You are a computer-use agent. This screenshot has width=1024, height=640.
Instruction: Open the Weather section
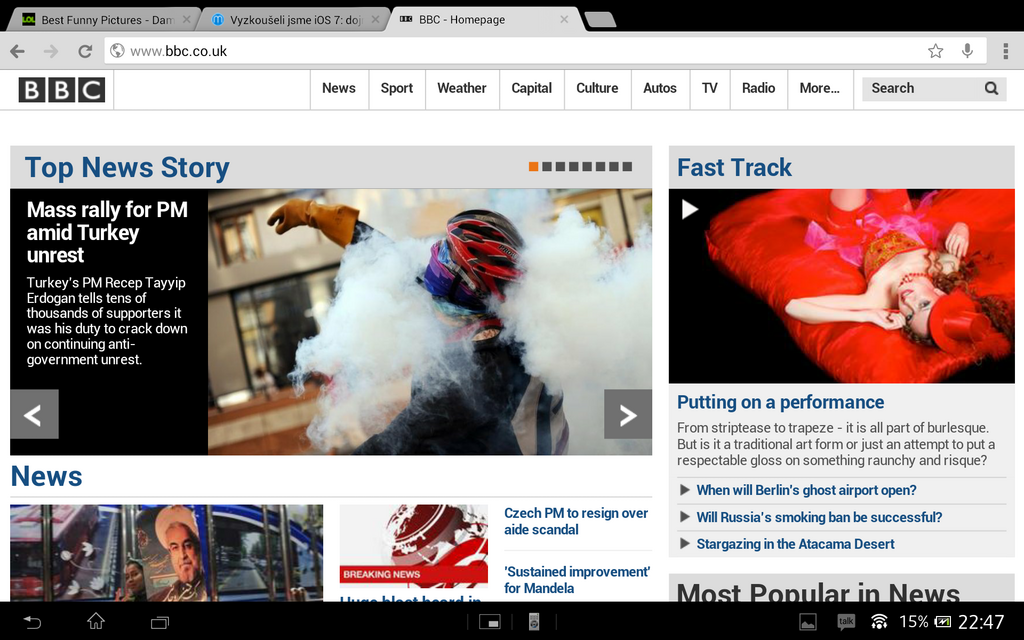(x=461, y=88)
